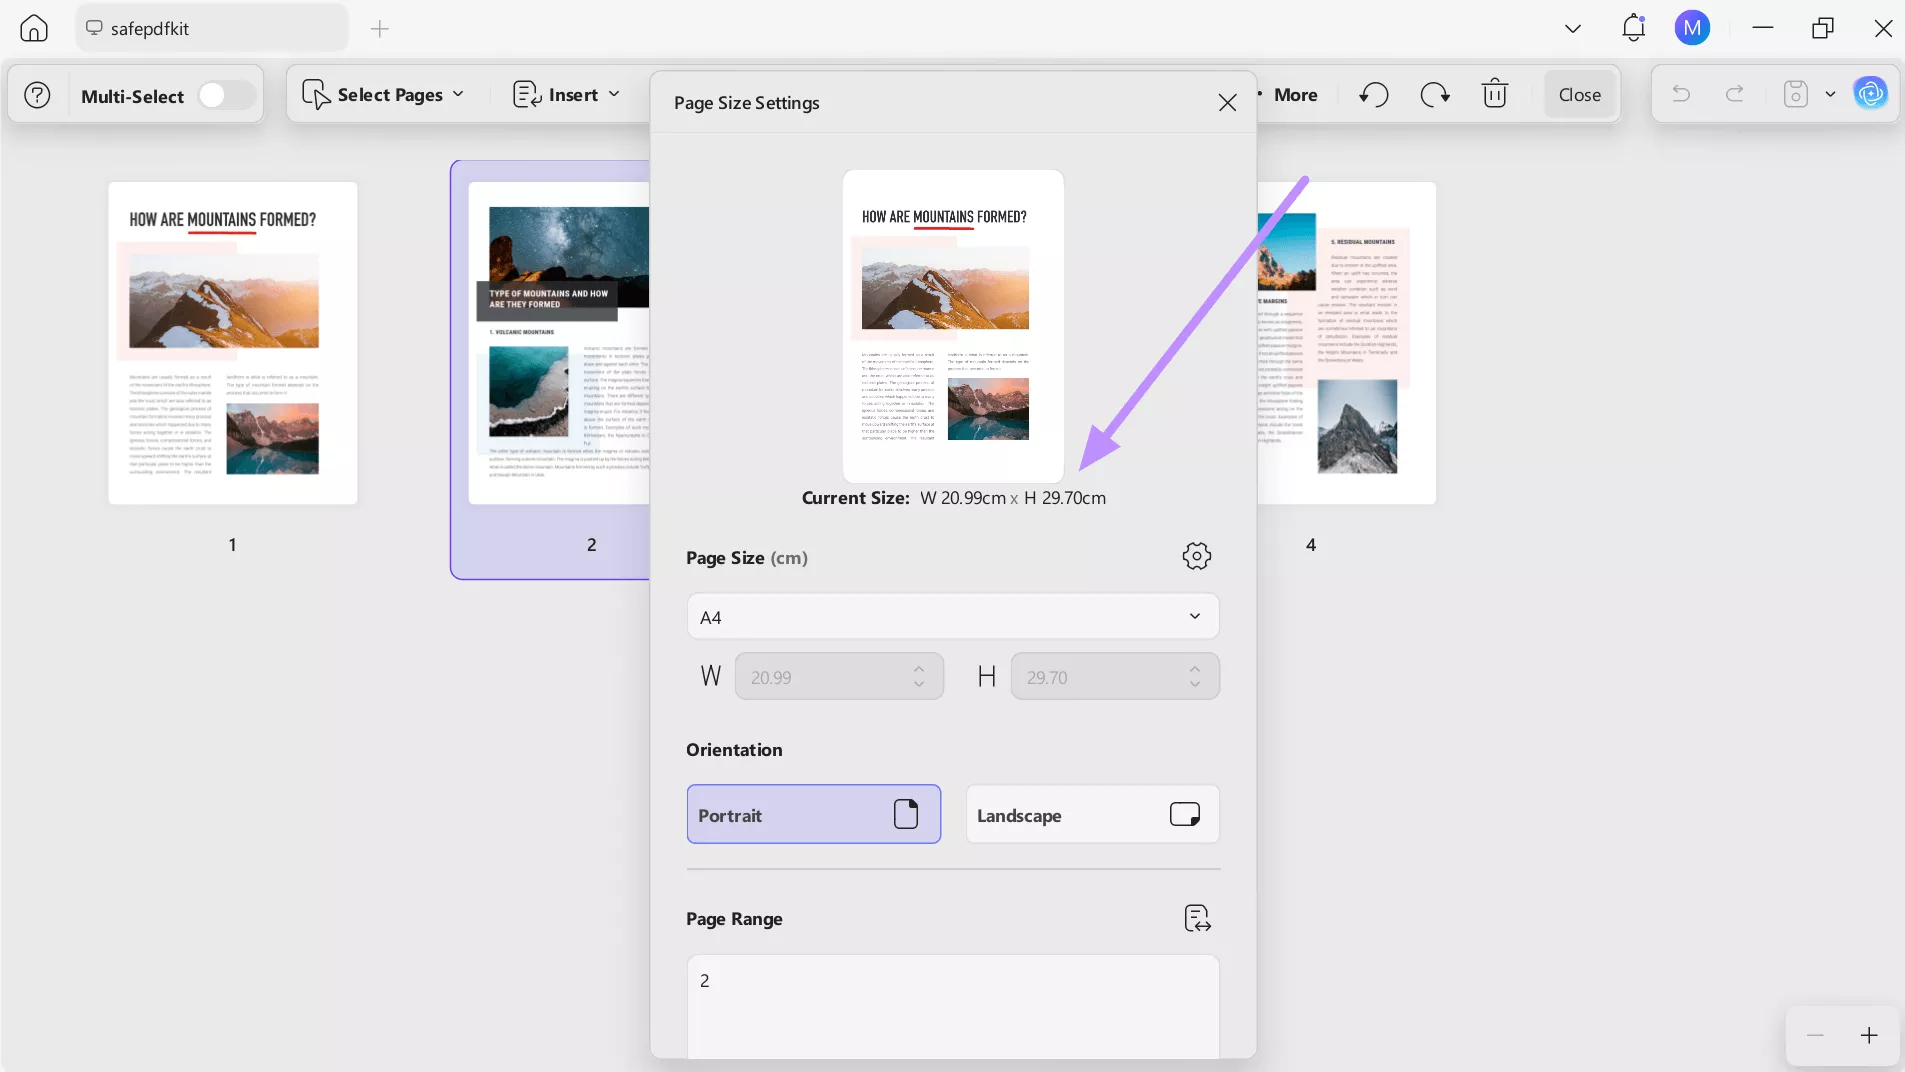The width and height of the screenshot is (1905, 1072).
Task: Click the undo icon
Action: pyautogui.click(x=1681, y=94)
